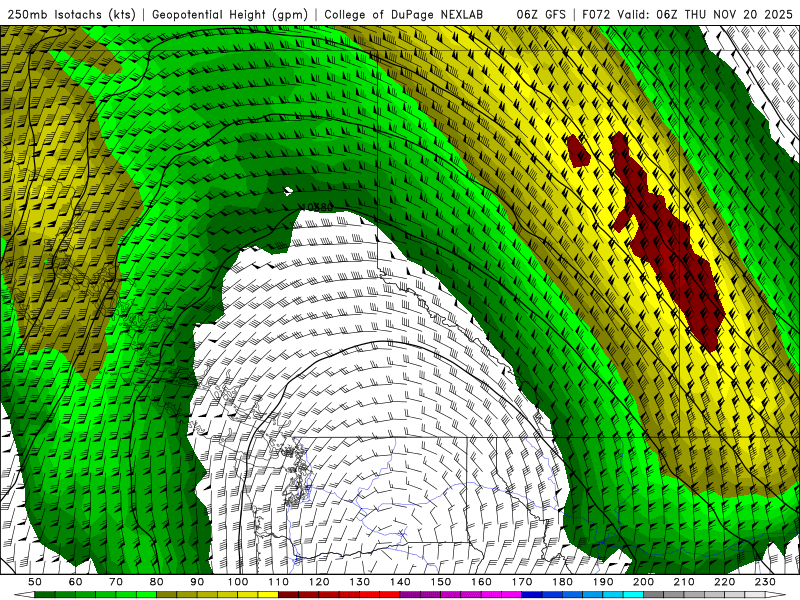Image resolution: width=800 pixels, height=600 pixels.
Task: Click the dark red legend swatch under 110
Action: [x=289, y=595]
